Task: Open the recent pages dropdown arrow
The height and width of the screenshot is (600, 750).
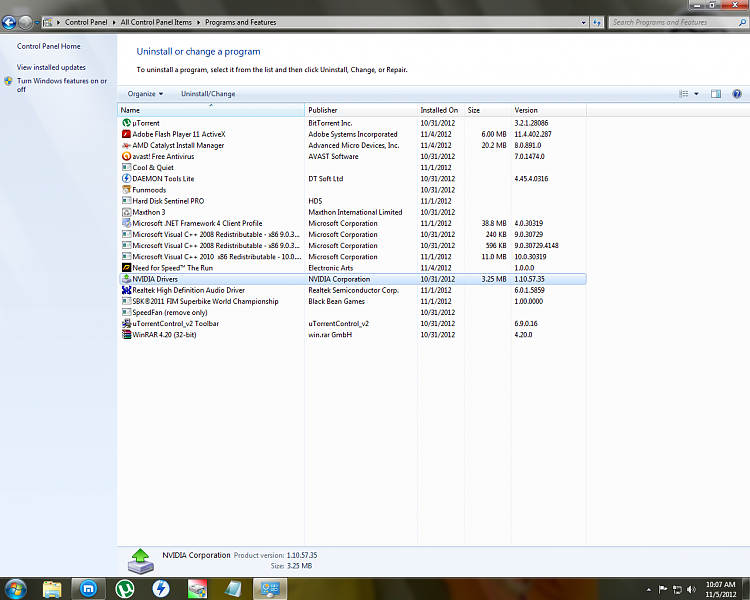Action: pyautogui.click(x=36, y=22)
